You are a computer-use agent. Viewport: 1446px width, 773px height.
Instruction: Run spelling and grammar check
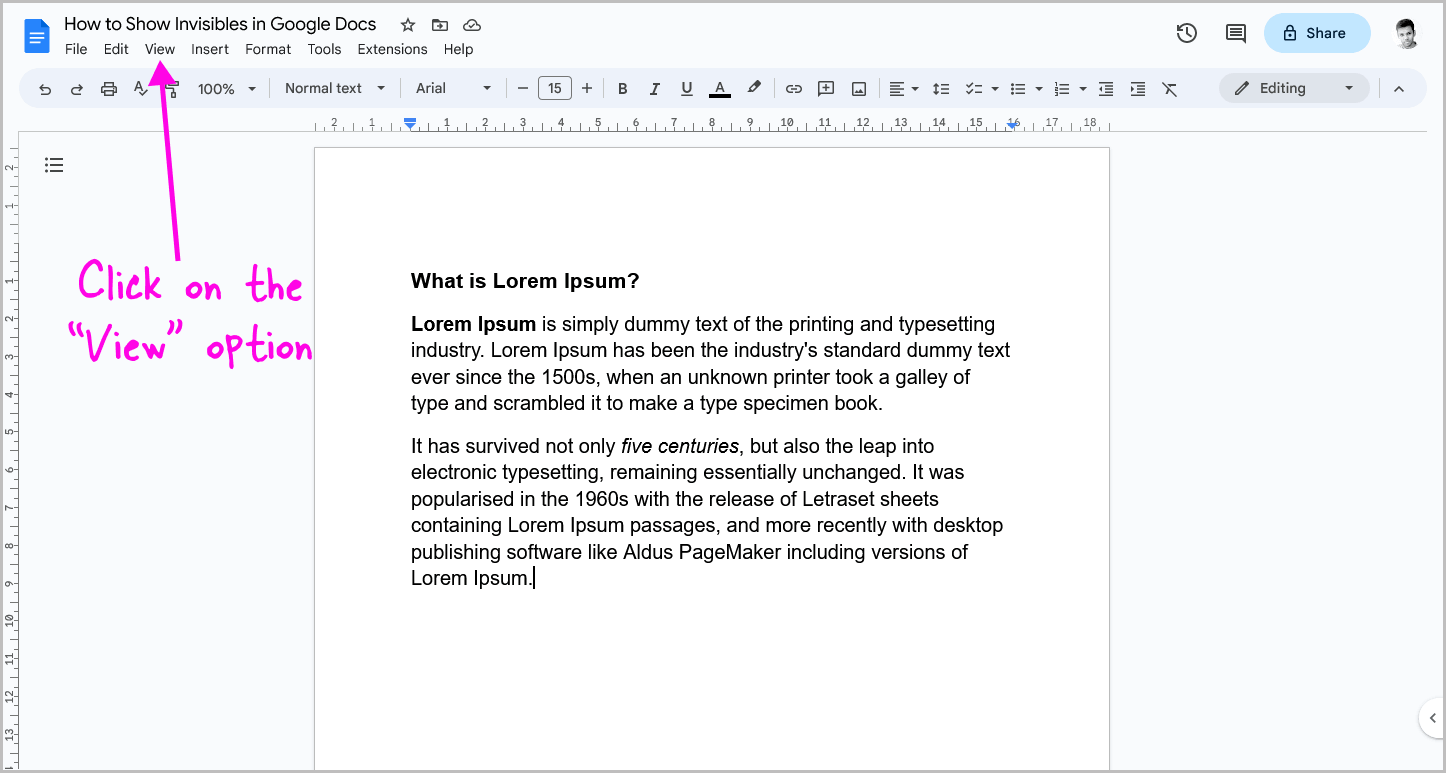(x=142, y=88)
